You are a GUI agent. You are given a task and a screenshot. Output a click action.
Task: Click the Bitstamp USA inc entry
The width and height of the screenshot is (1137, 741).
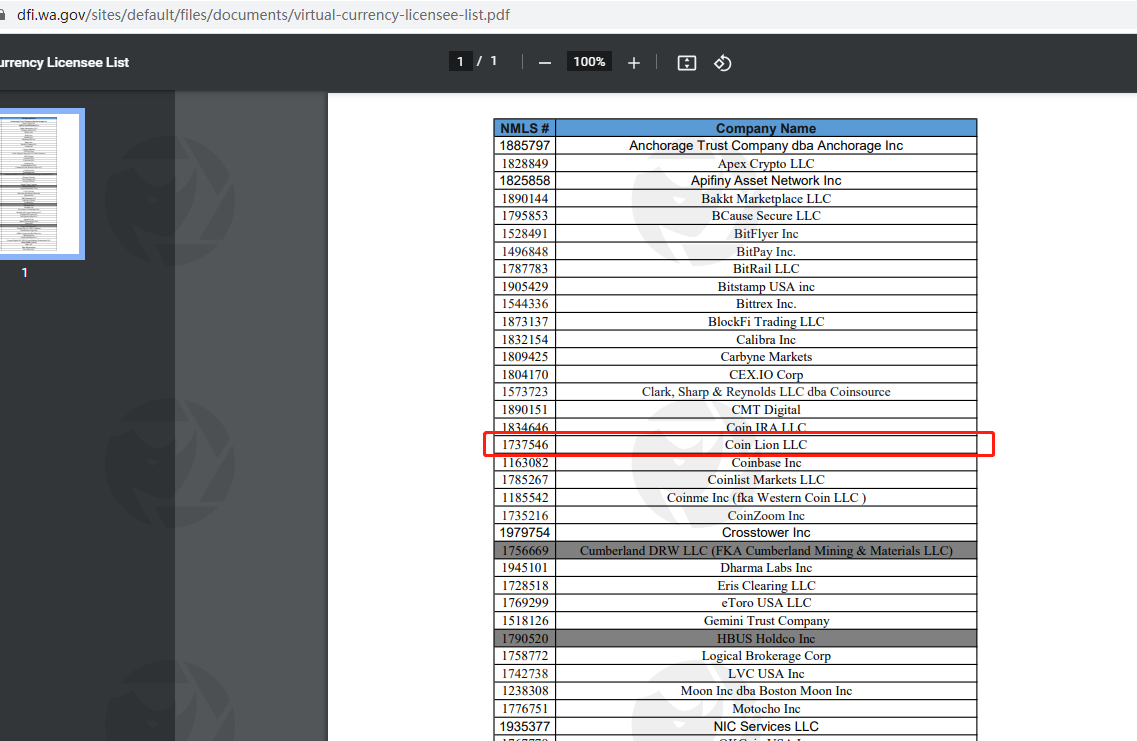[x=765, y=287]
